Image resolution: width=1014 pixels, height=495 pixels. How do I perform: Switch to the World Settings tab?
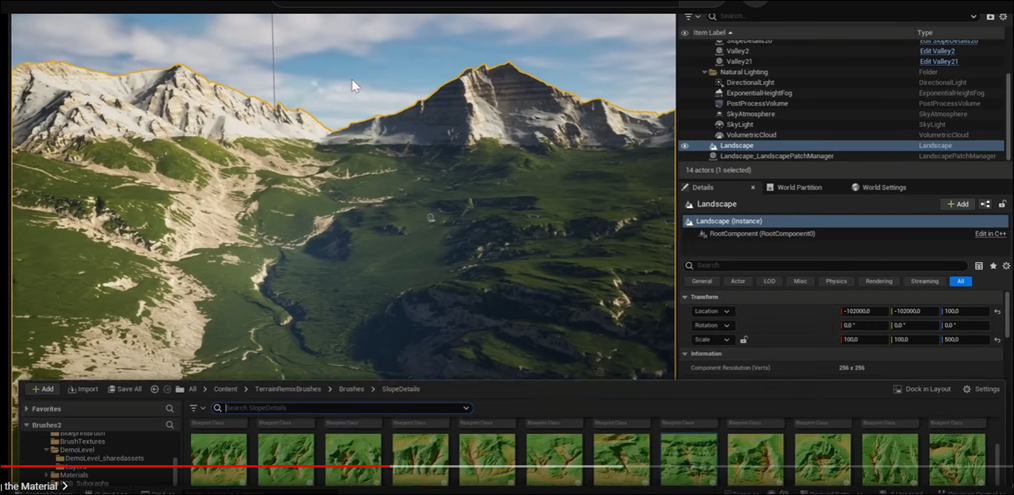click(x=879, y=188)
